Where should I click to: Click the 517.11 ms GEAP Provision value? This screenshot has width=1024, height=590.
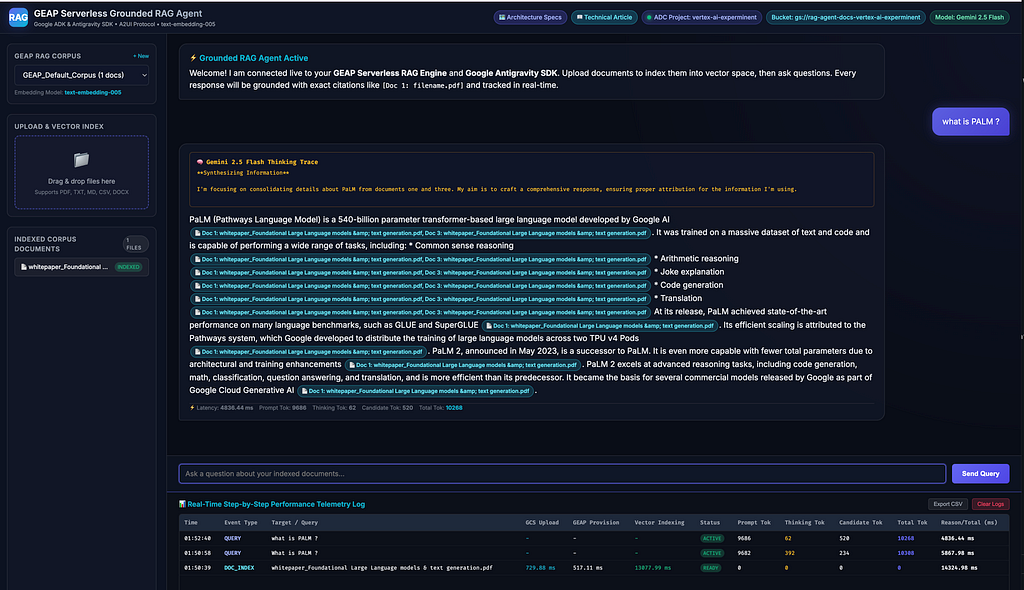pos(587,568)
